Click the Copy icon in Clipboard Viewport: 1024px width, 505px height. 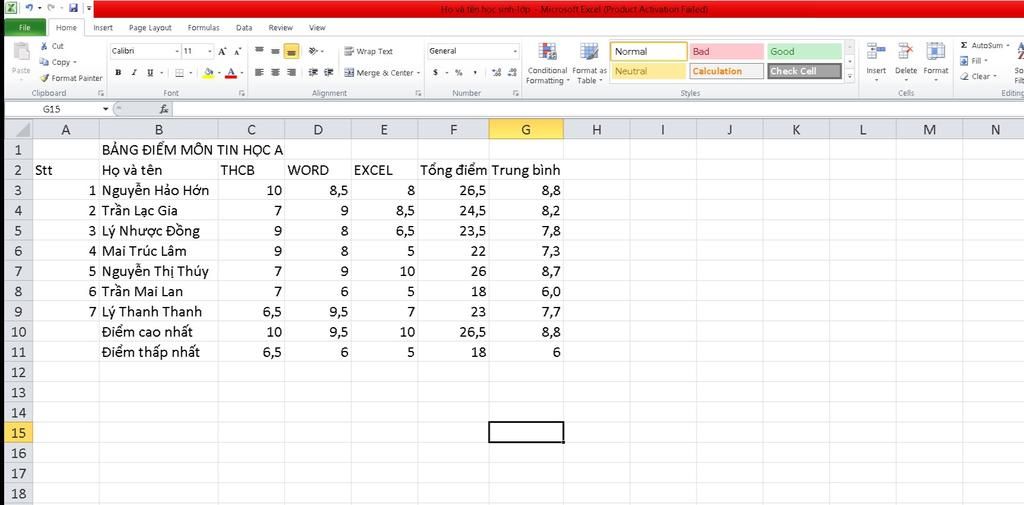44,62
